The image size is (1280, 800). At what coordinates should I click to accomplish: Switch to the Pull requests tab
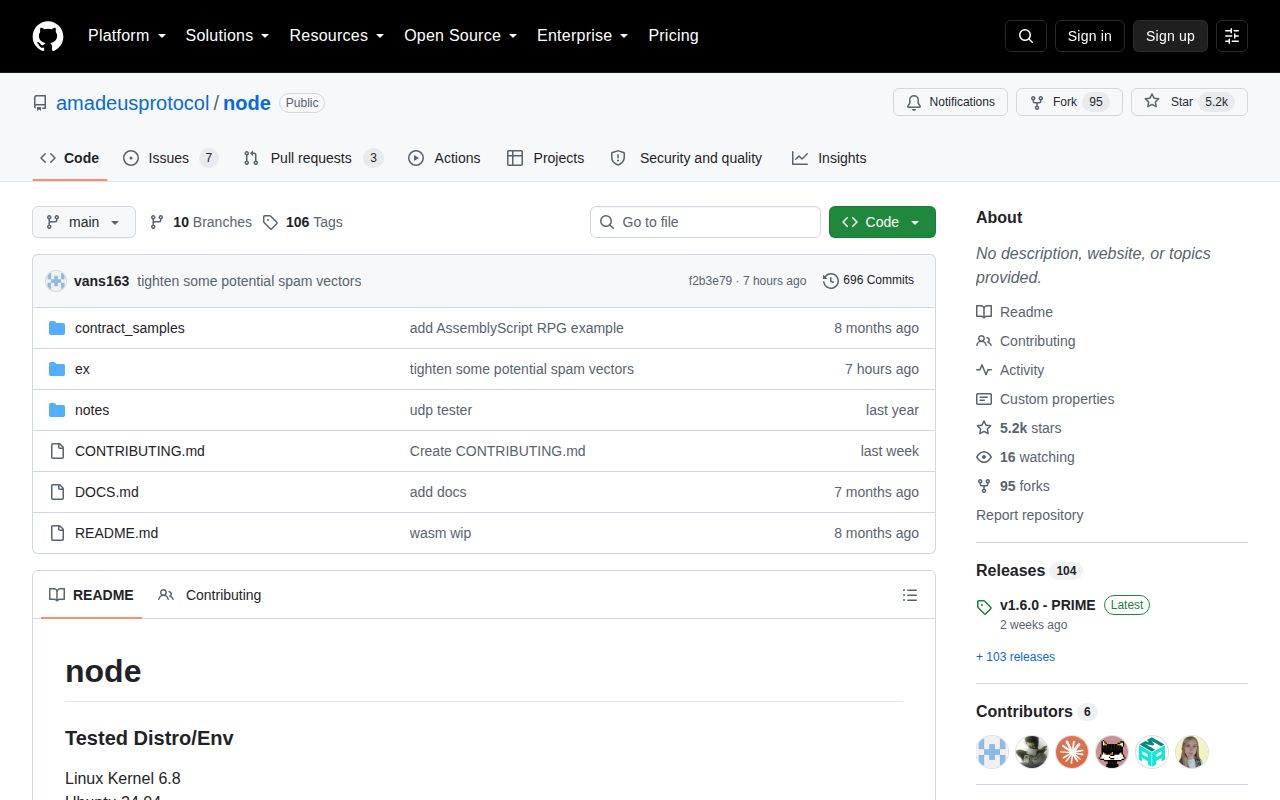point(313,158)
